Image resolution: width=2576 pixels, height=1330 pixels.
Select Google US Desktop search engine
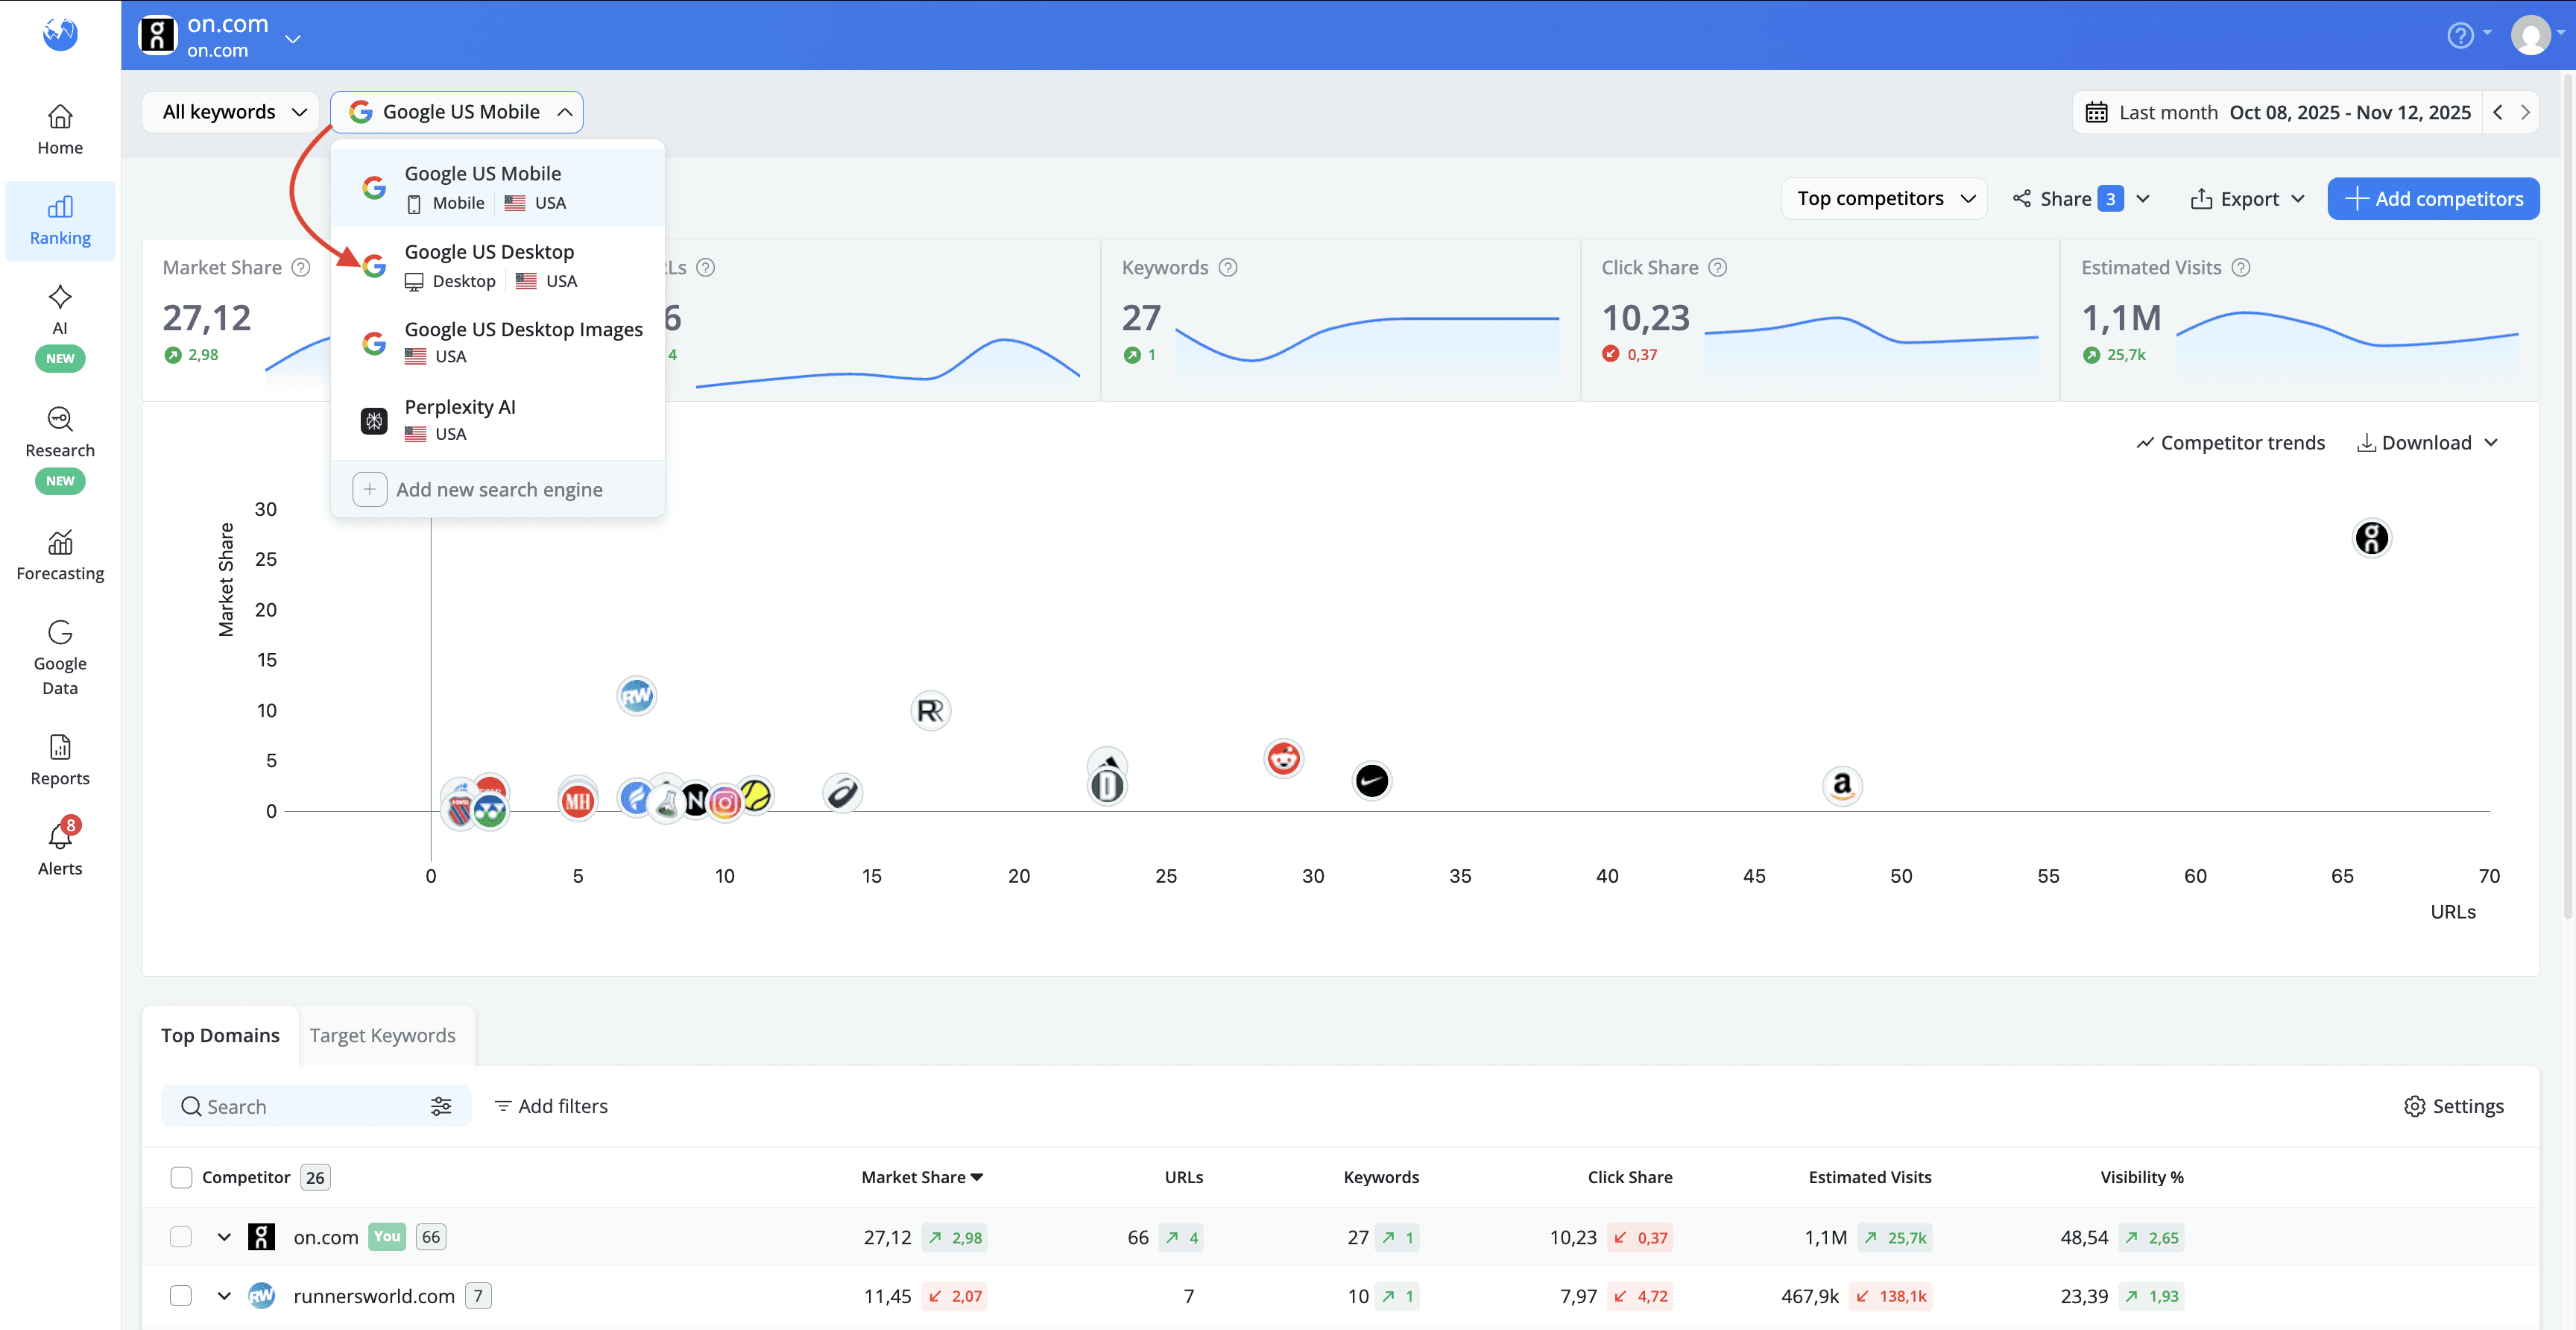(x=497, y=265)
